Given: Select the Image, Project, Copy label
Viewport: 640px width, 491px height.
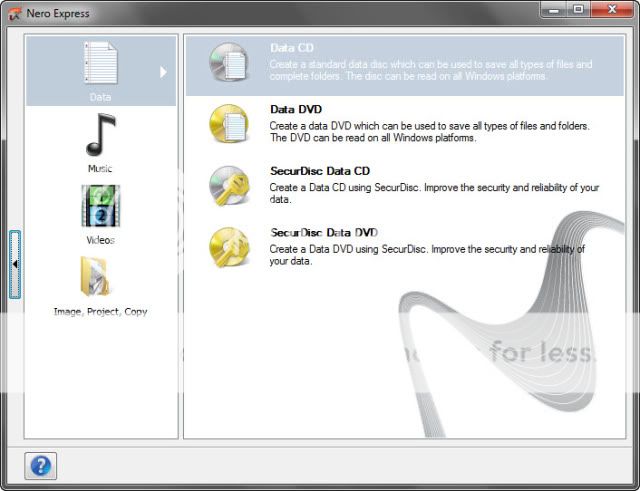Looking at the screenshot, I should (100, 312).
